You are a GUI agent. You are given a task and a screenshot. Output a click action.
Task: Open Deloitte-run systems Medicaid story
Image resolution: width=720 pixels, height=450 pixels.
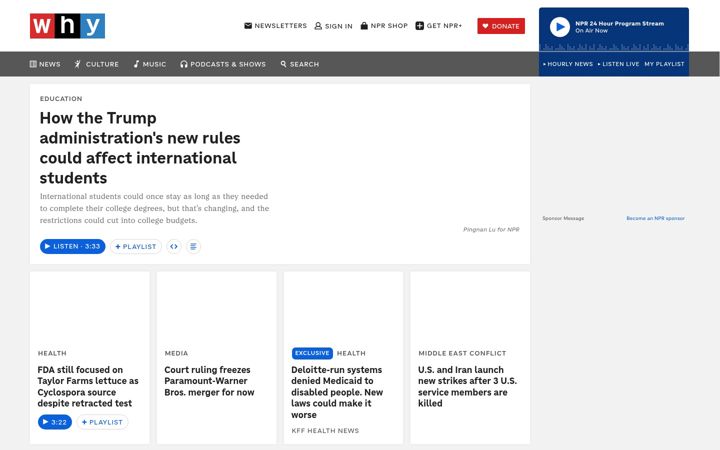[337, 392]
